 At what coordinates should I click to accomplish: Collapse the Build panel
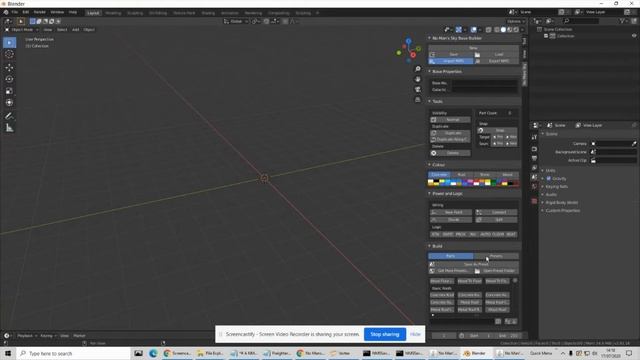pos(429,246)
